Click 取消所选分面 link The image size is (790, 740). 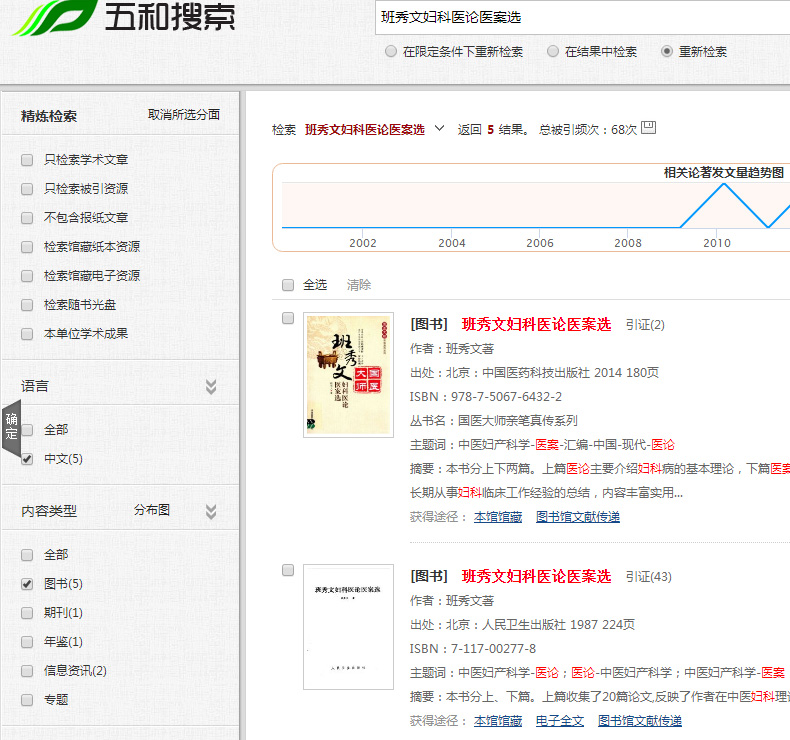coord(184,115)
